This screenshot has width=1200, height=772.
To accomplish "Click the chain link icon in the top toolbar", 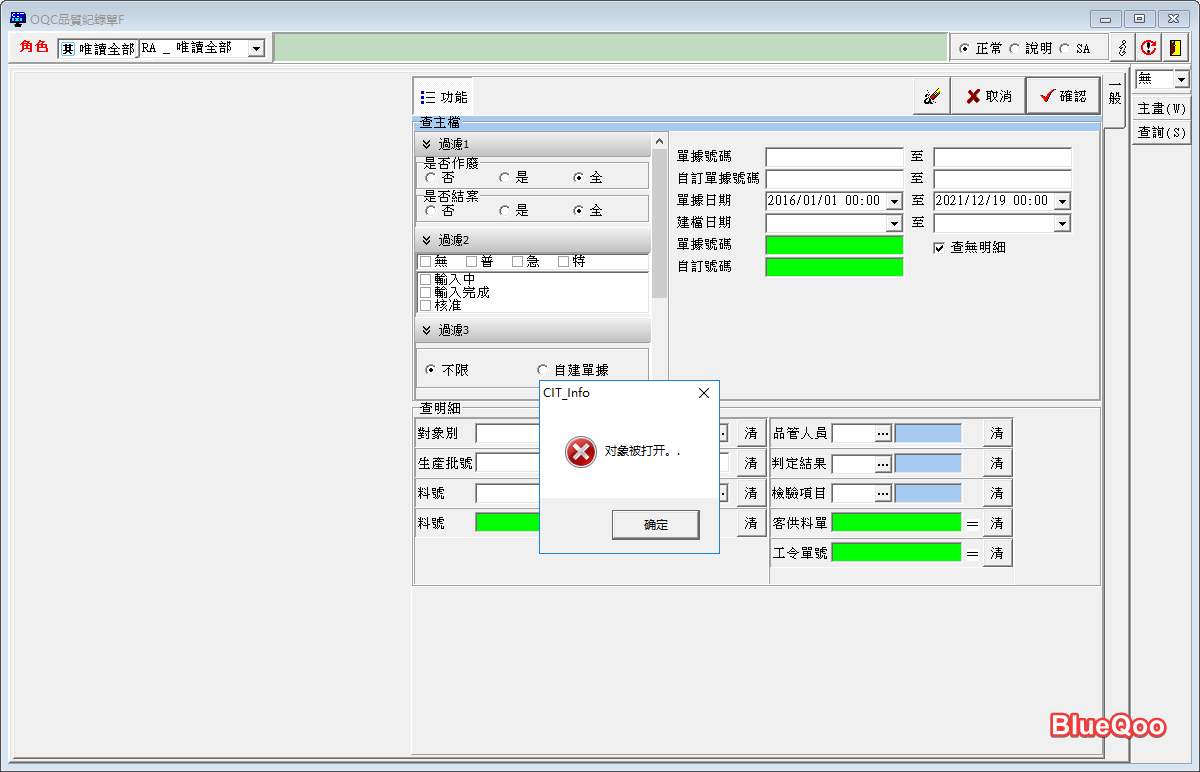I will [1122, 48].
